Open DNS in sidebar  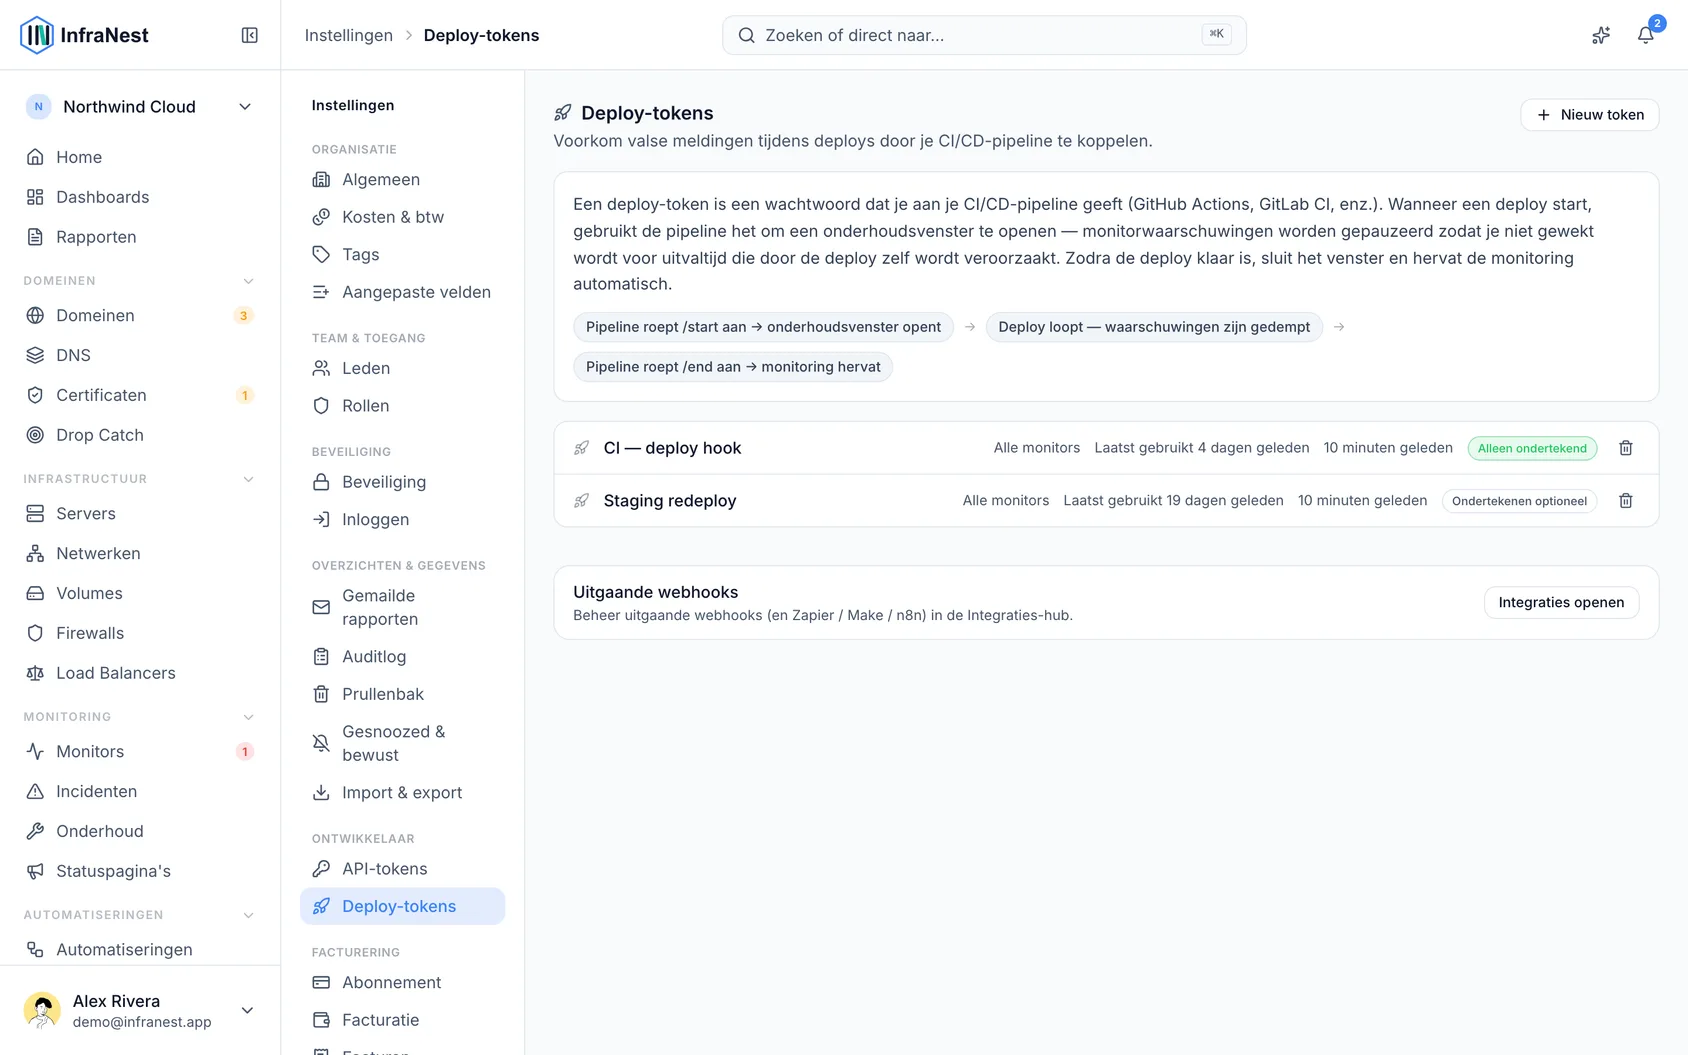pos(140,355)
